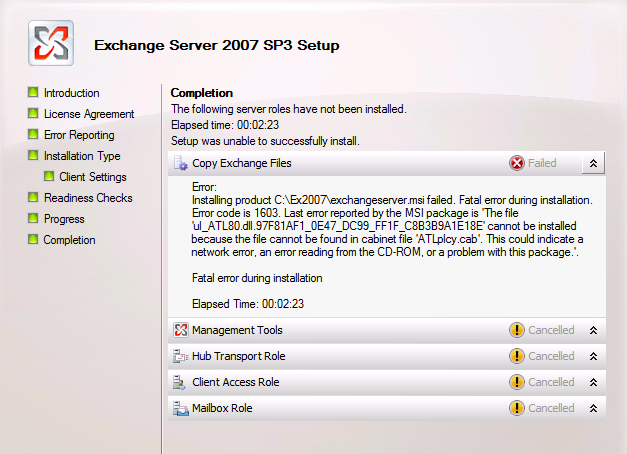
Task: Click the Mailbox Role cancelled warning icon
Action: (x=517, y=408)
